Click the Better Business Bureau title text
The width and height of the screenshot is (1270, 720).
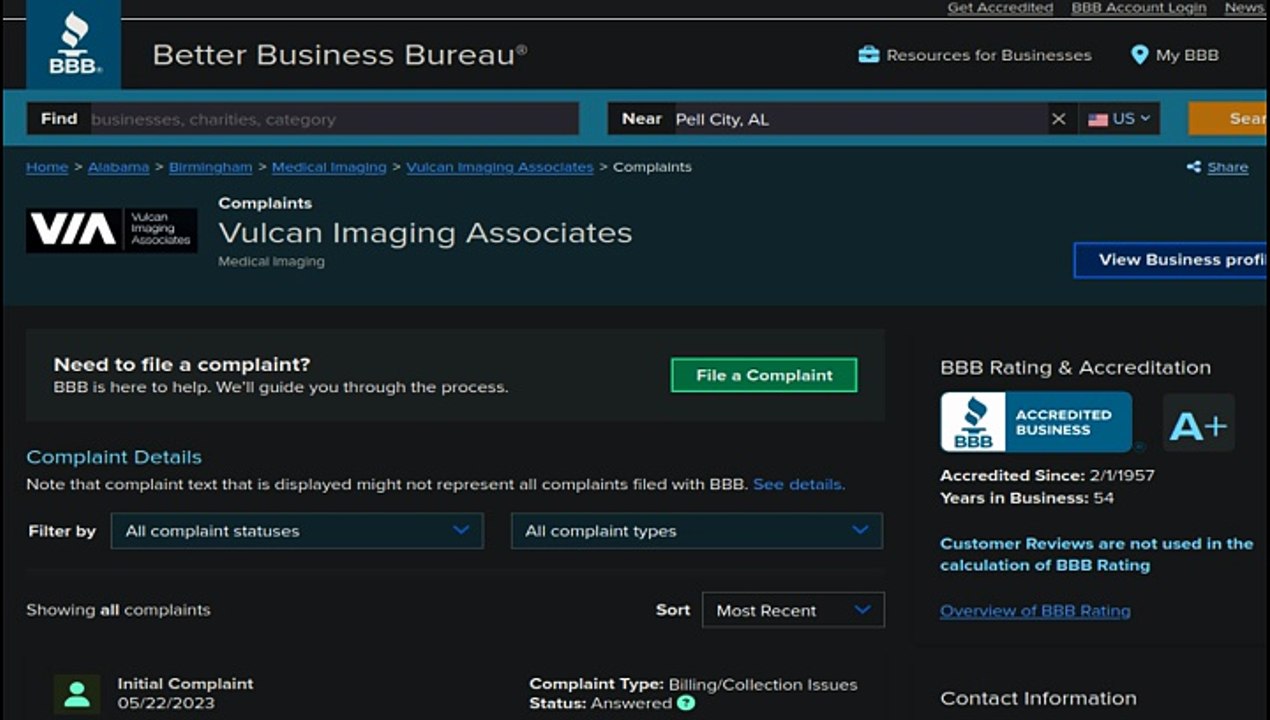340,55
